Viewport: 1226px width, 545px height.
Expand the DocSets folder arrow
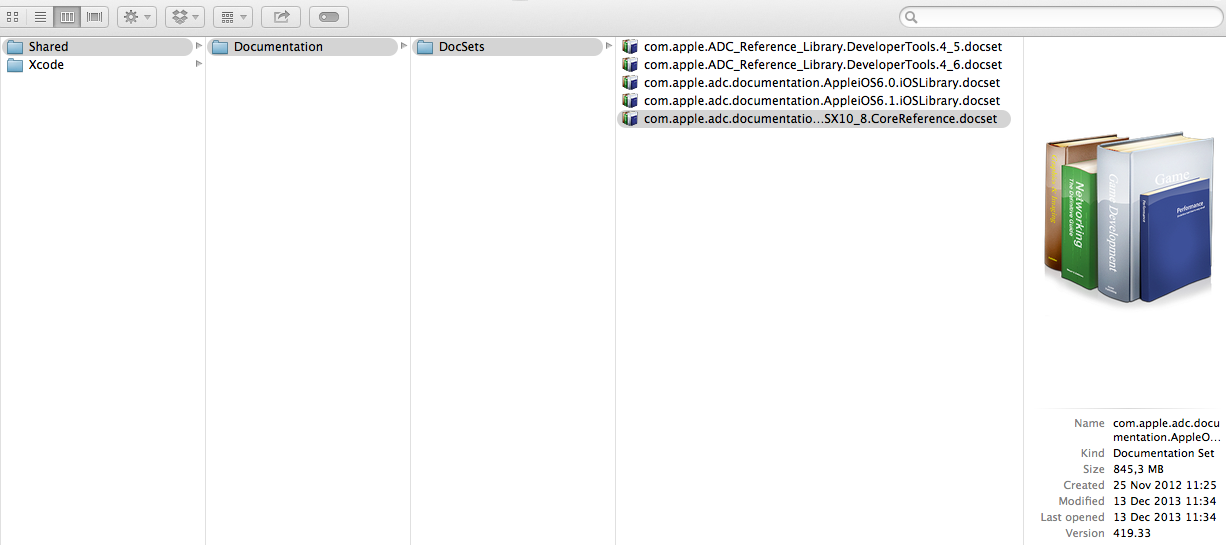coord(609,46)
